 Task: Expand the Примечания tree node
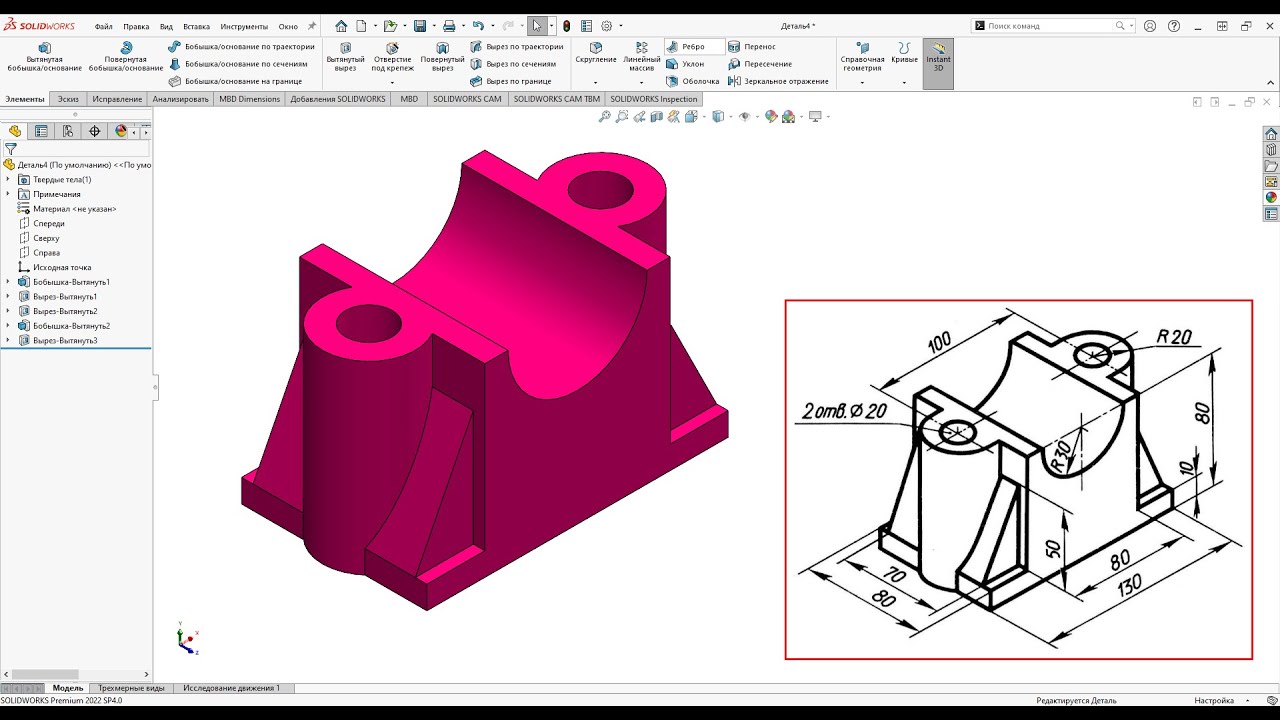click(8, 194)
